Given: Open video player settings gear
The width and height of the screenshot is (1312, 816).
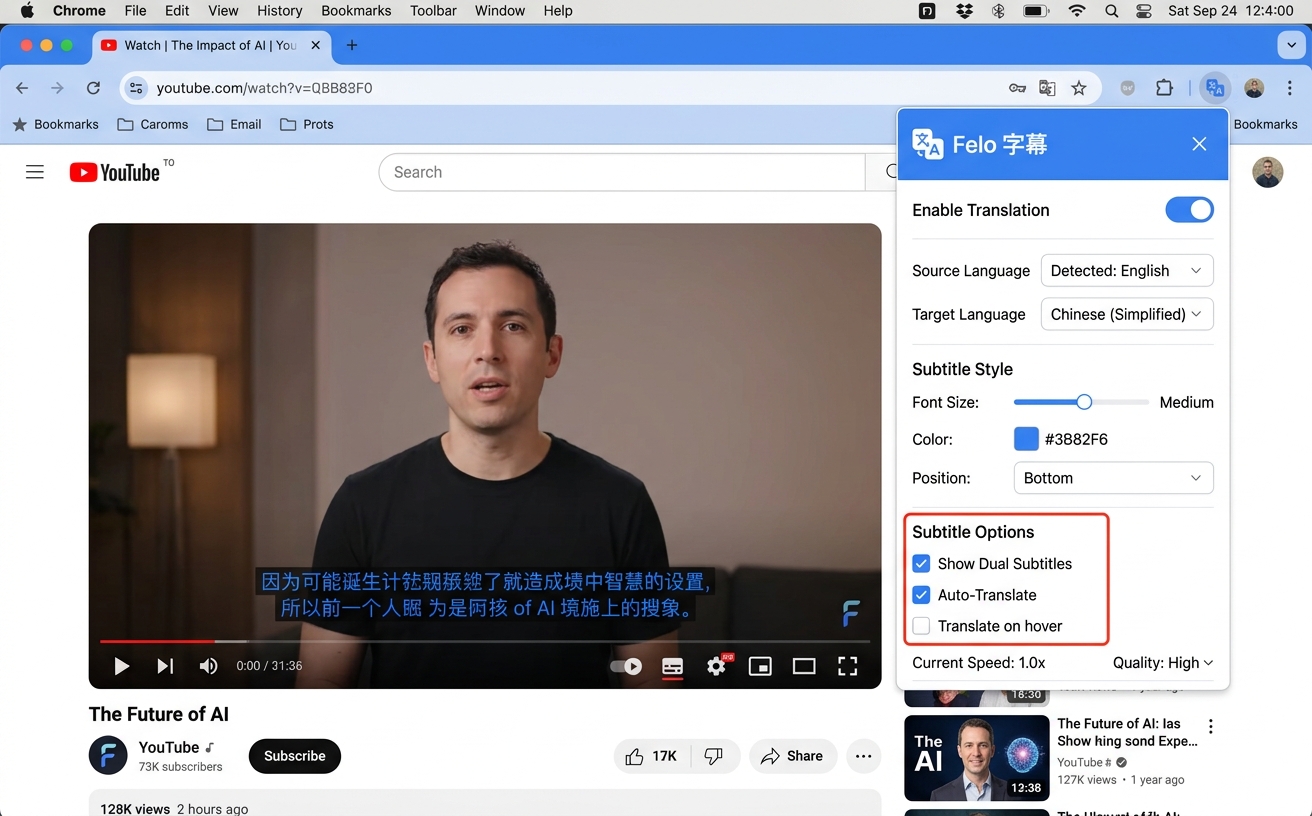Looking at the screenshot, I should pyautogui.click(x=716, y=666).
